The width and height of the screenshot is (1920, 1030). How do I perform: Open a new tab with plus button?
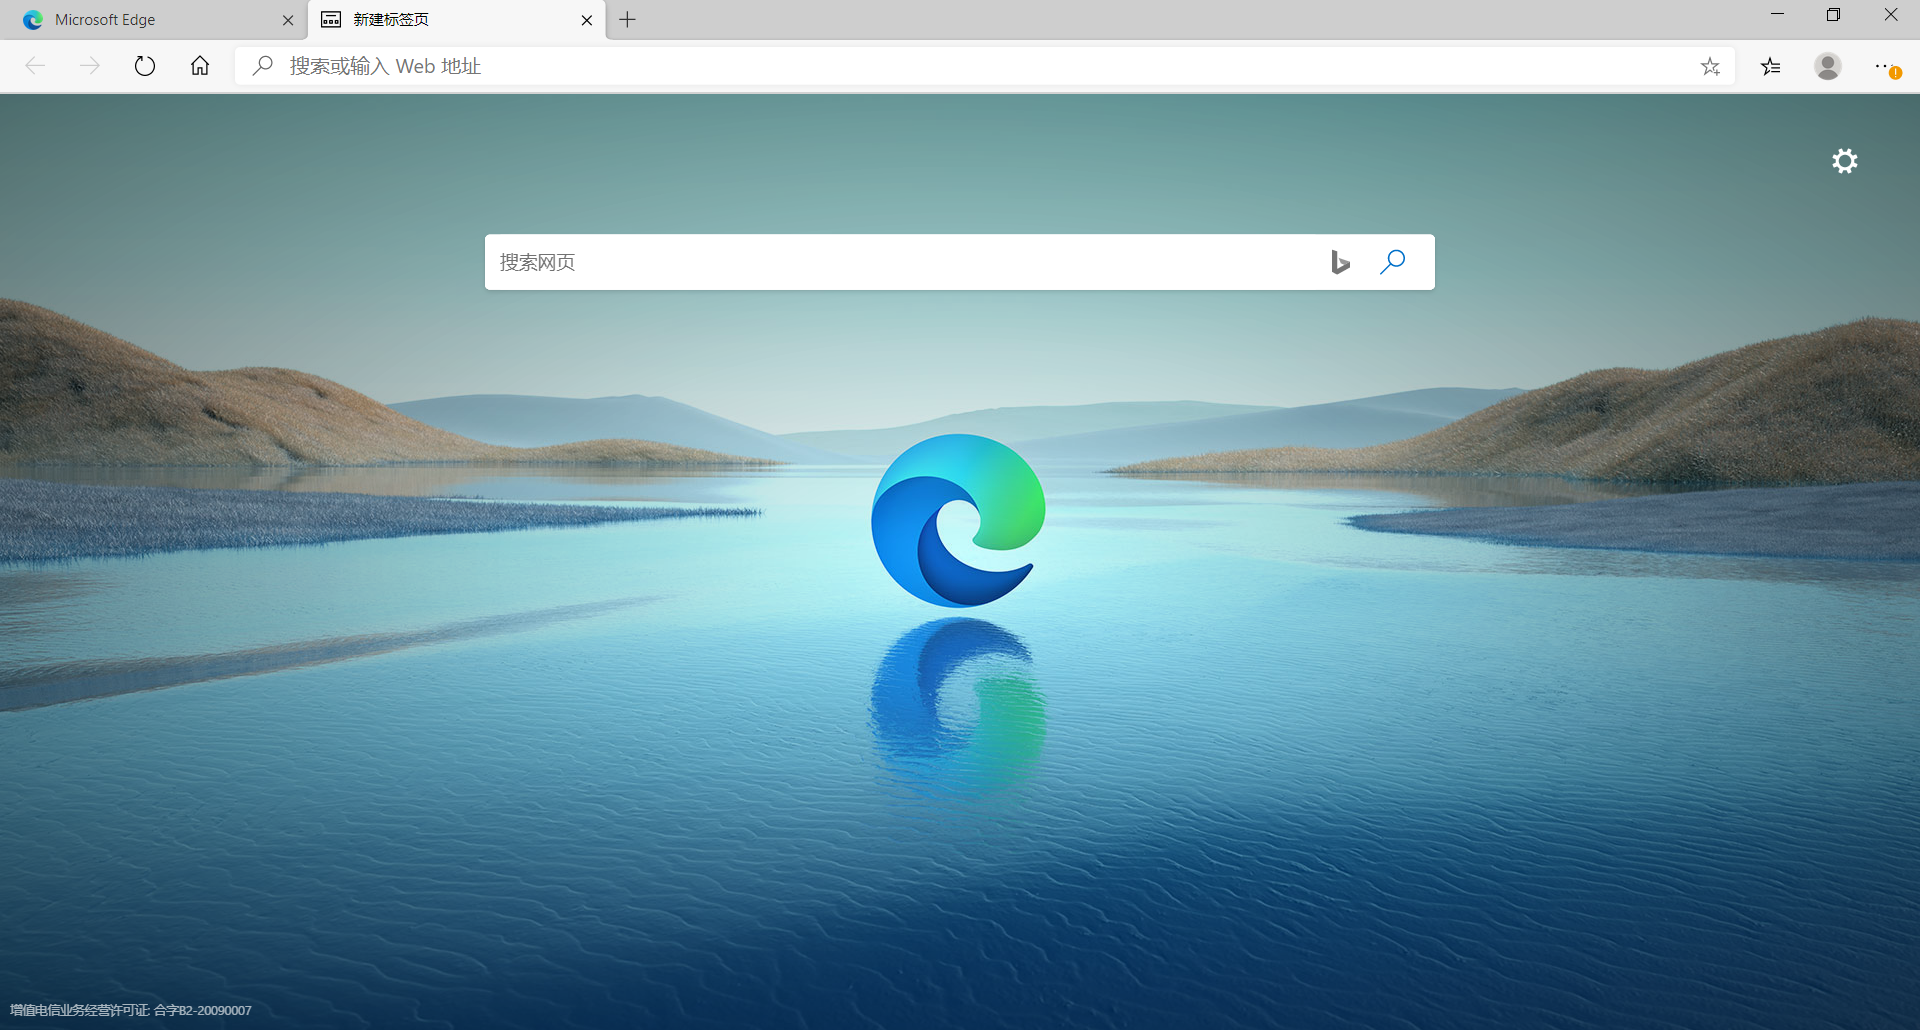627,20
